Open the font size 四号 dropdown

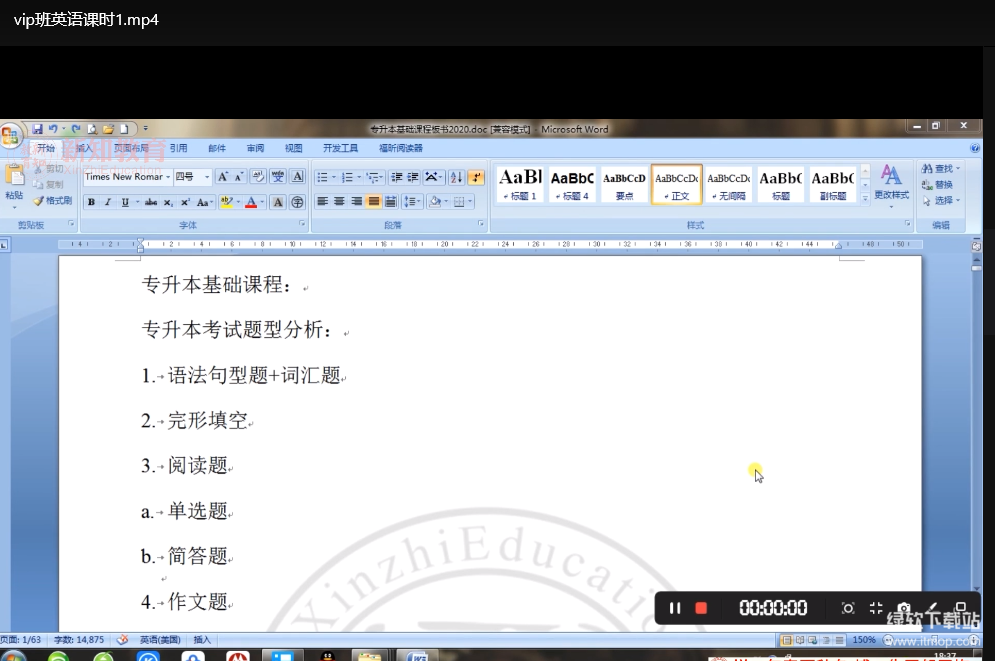tap(207, 176)
